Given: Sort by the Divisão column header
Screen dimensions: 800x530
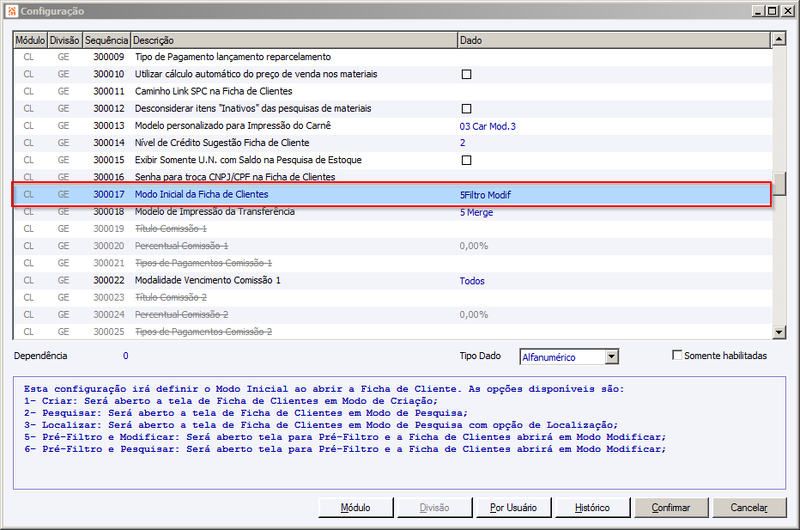Looking at the screenshot, I should [64, 40].
